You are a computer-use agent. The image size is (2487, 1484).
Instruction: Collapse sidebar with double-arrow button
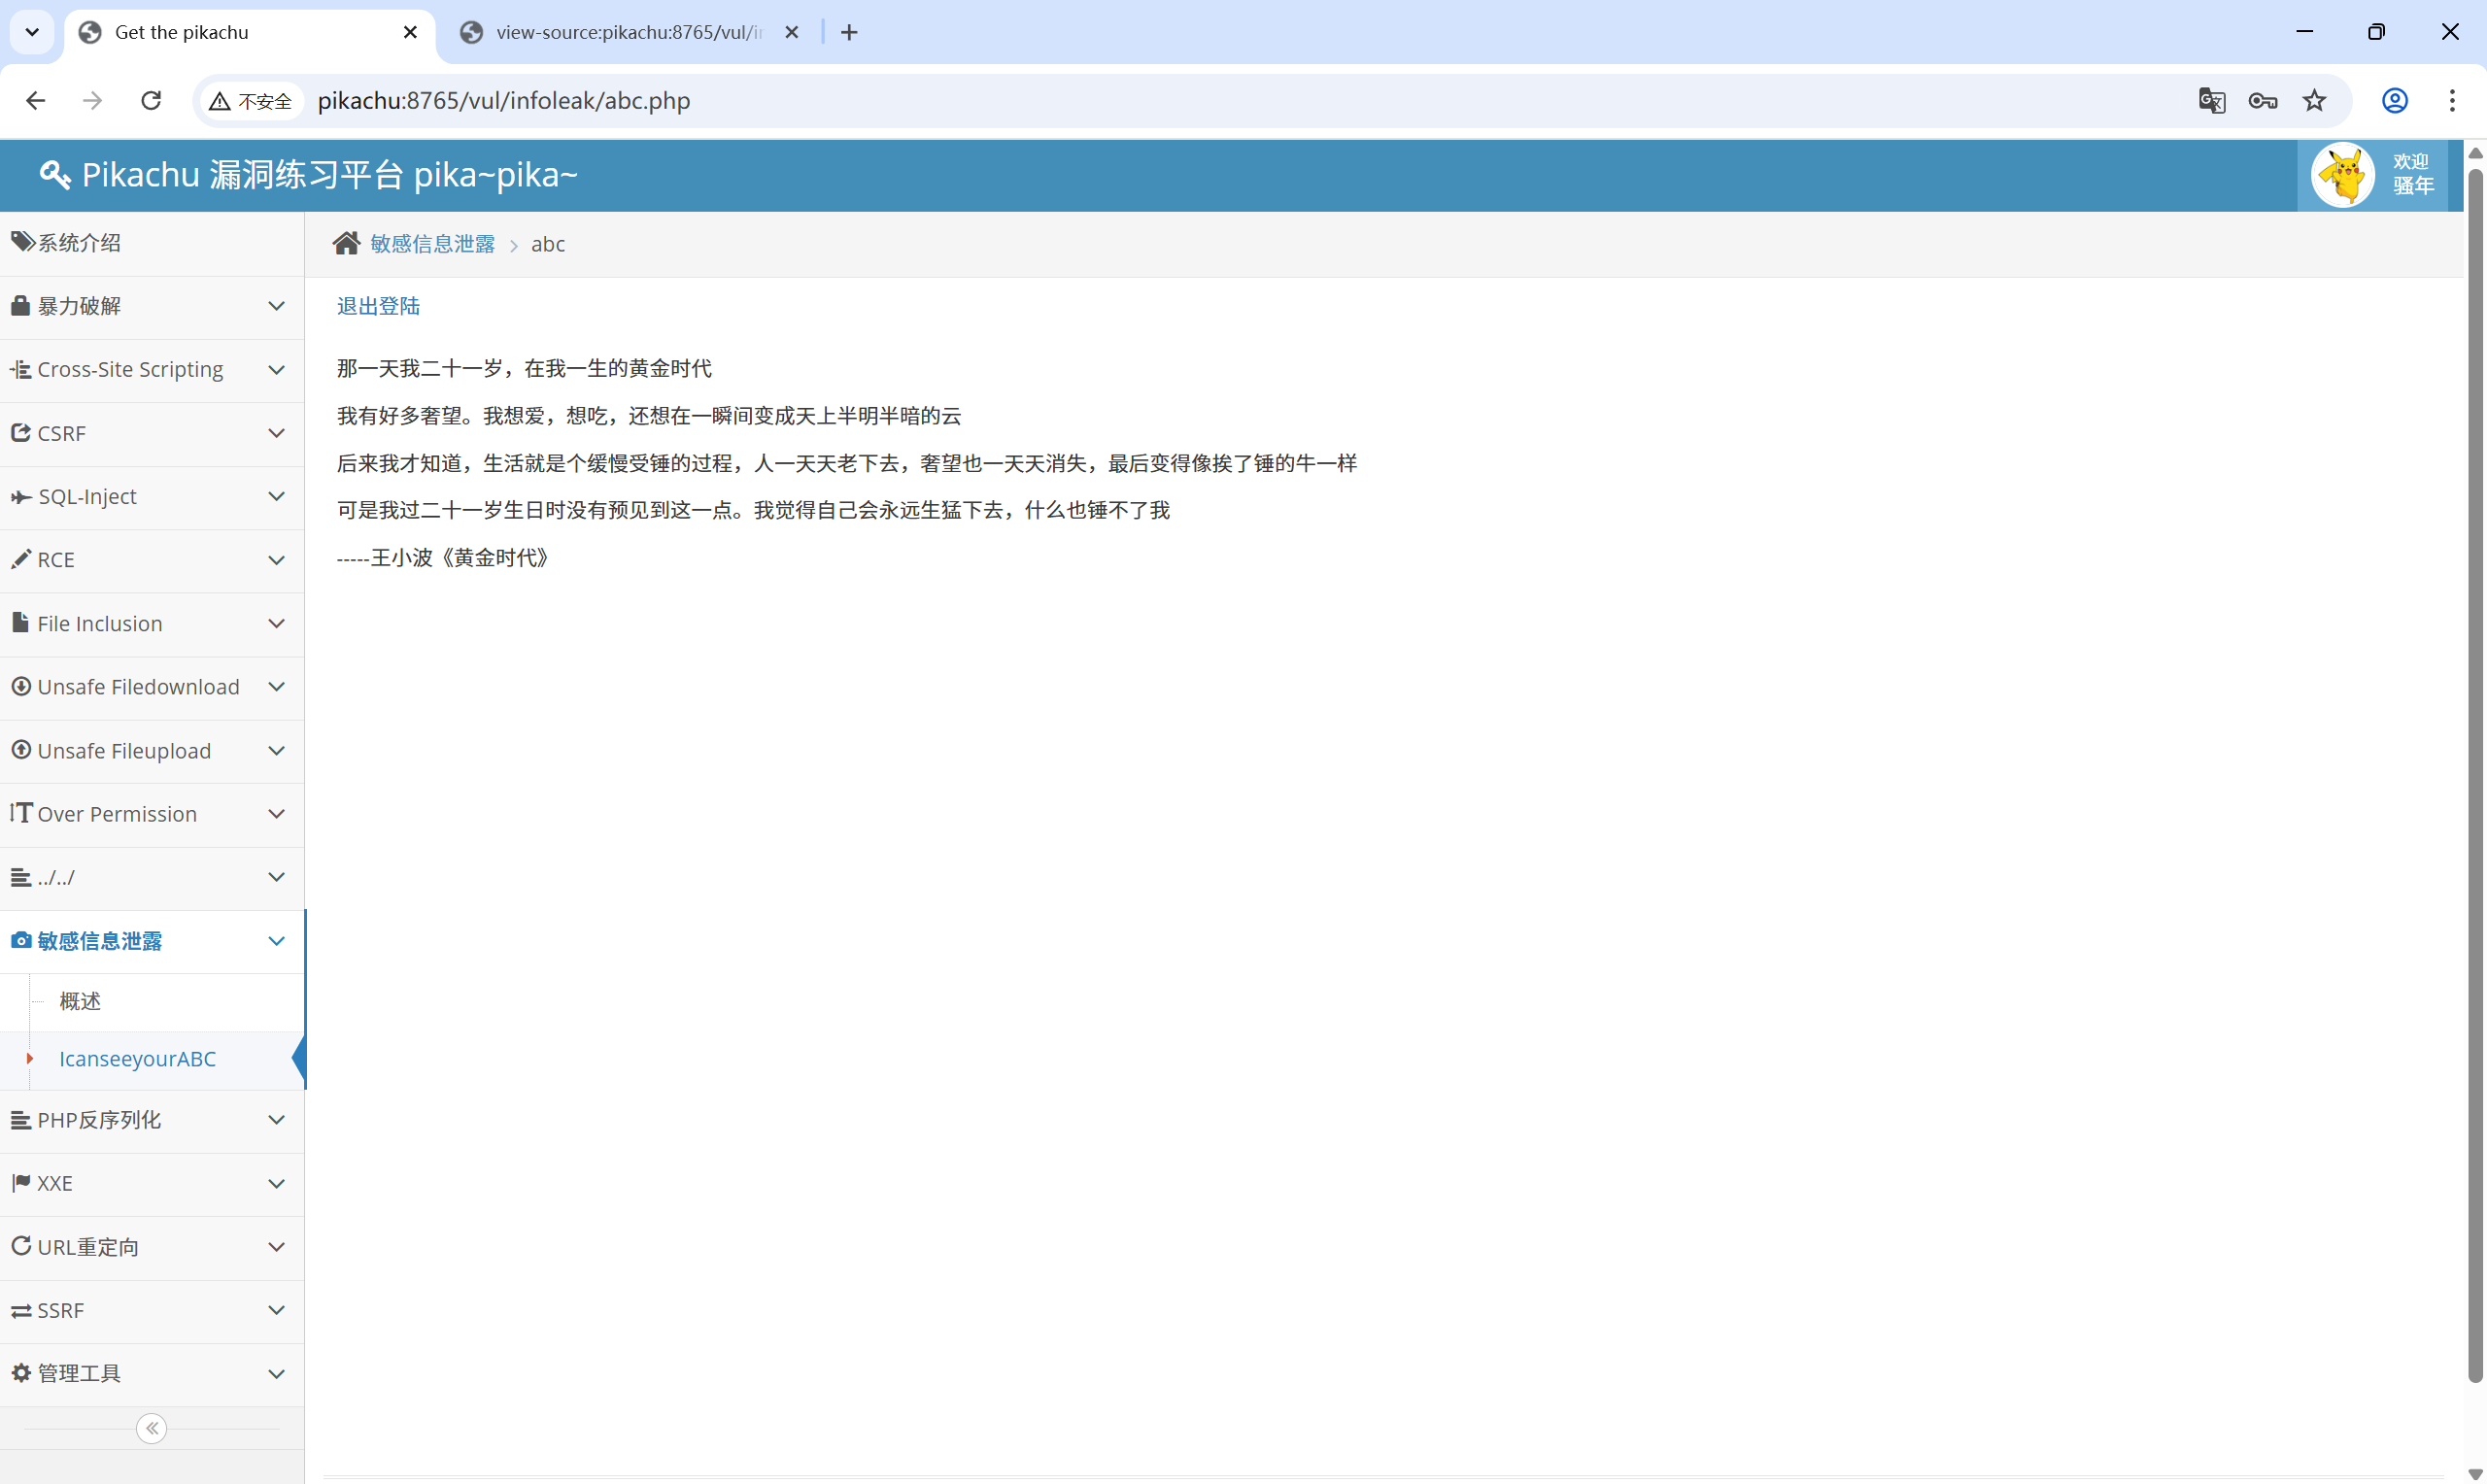[152, 1428]
